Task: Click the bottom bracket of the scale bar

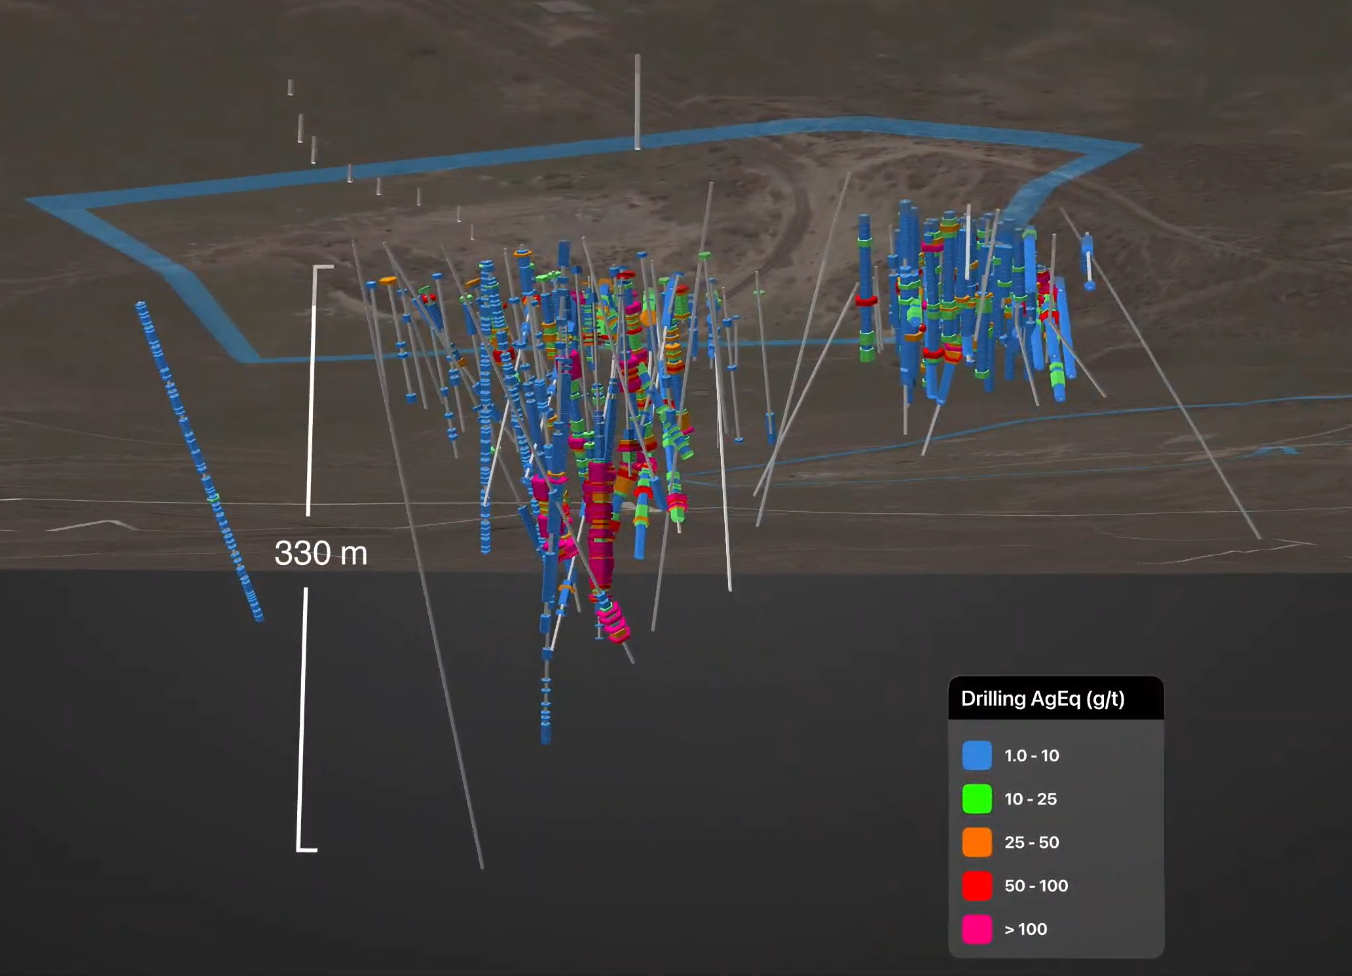Action: coord(307,849)
